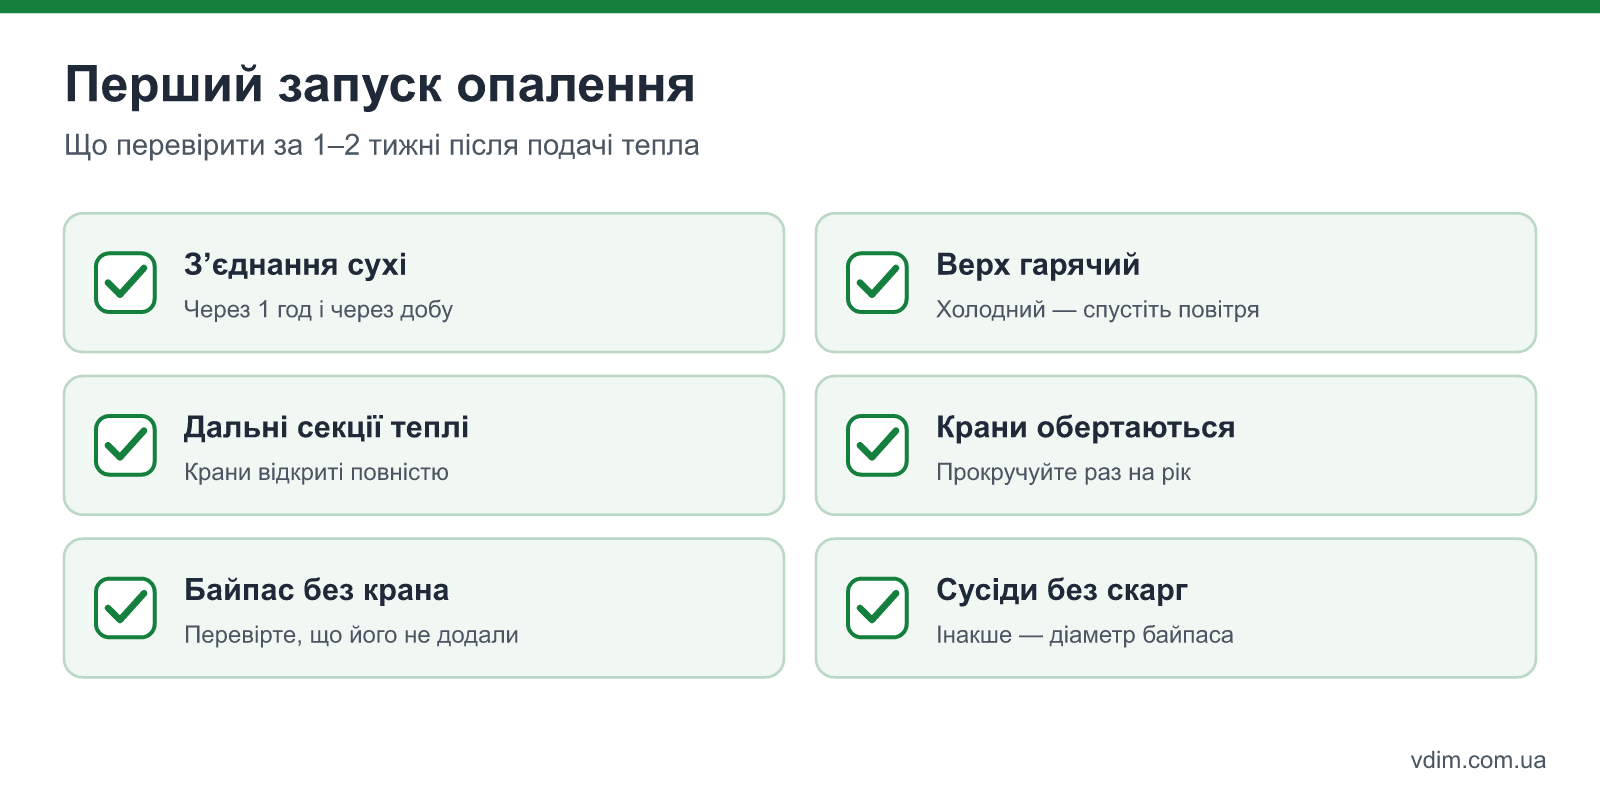The image size is (1600, 800).
Task: Select the Крани обертаються heading
Action: (1085, 428)
